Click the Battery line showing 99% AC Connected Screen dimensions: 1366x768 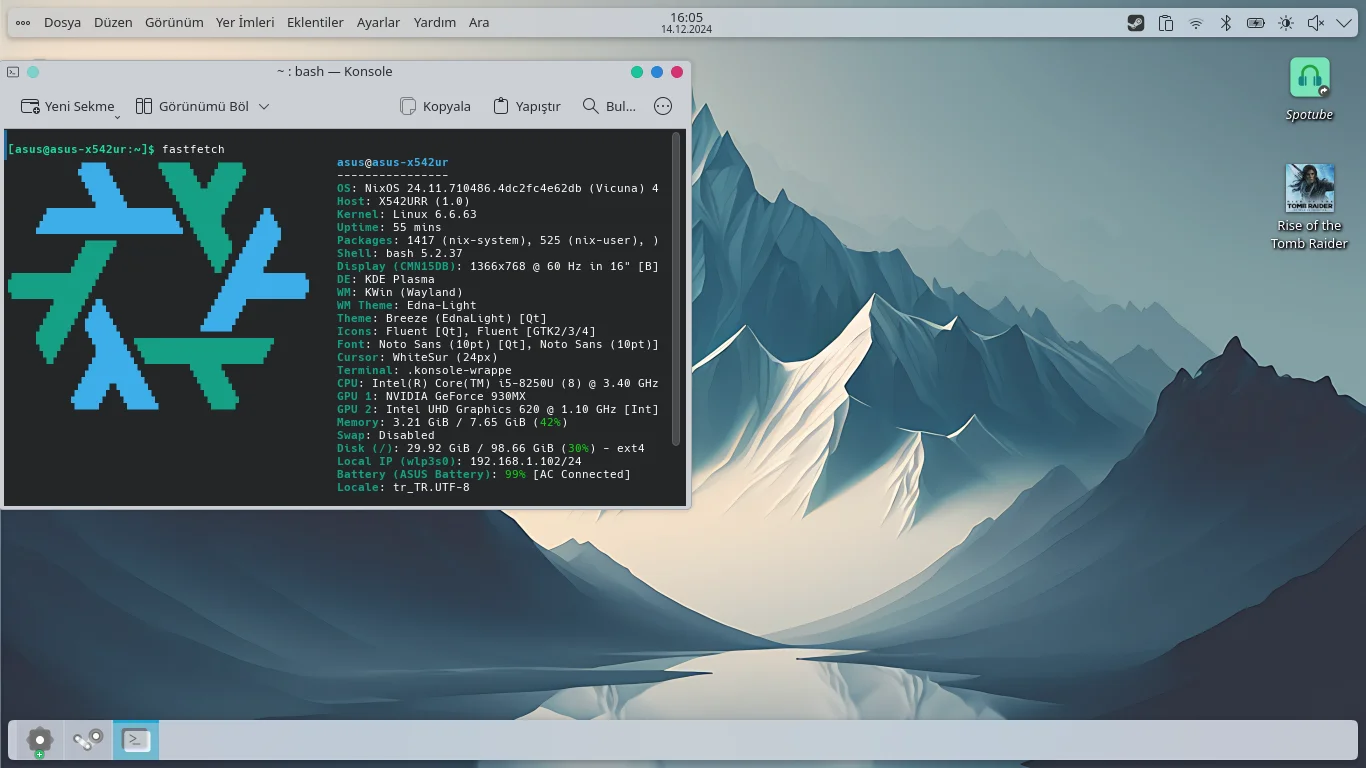coord(484,474)
